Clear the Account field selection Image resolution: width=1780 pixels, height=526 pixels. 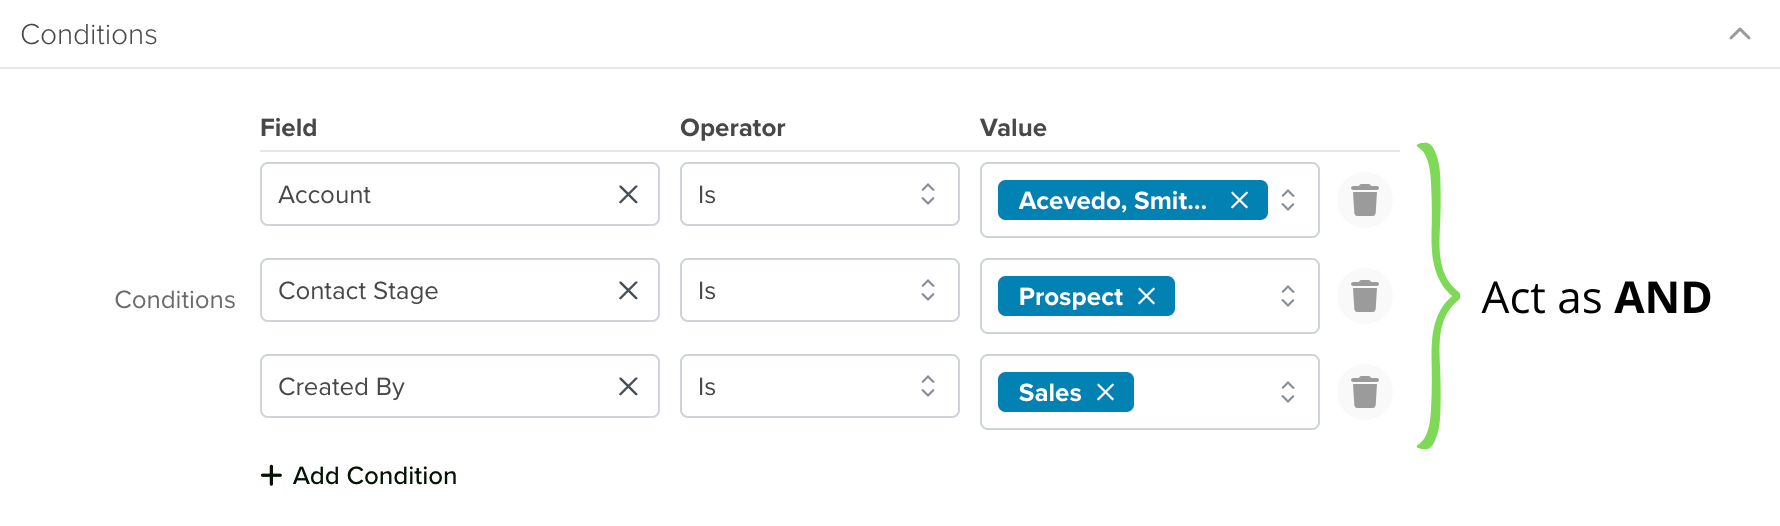point(628,194)
